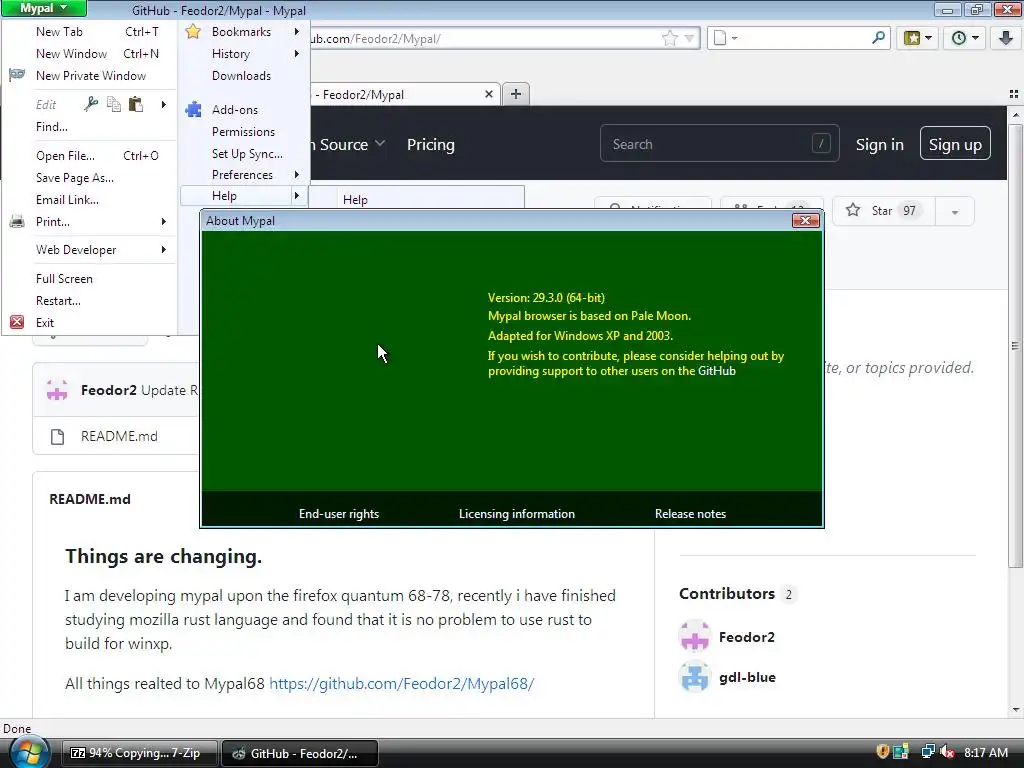This screenshot has width=1024, height=768.
Task: Expand the Open Source GitHub menu
Action: (347, 144)
